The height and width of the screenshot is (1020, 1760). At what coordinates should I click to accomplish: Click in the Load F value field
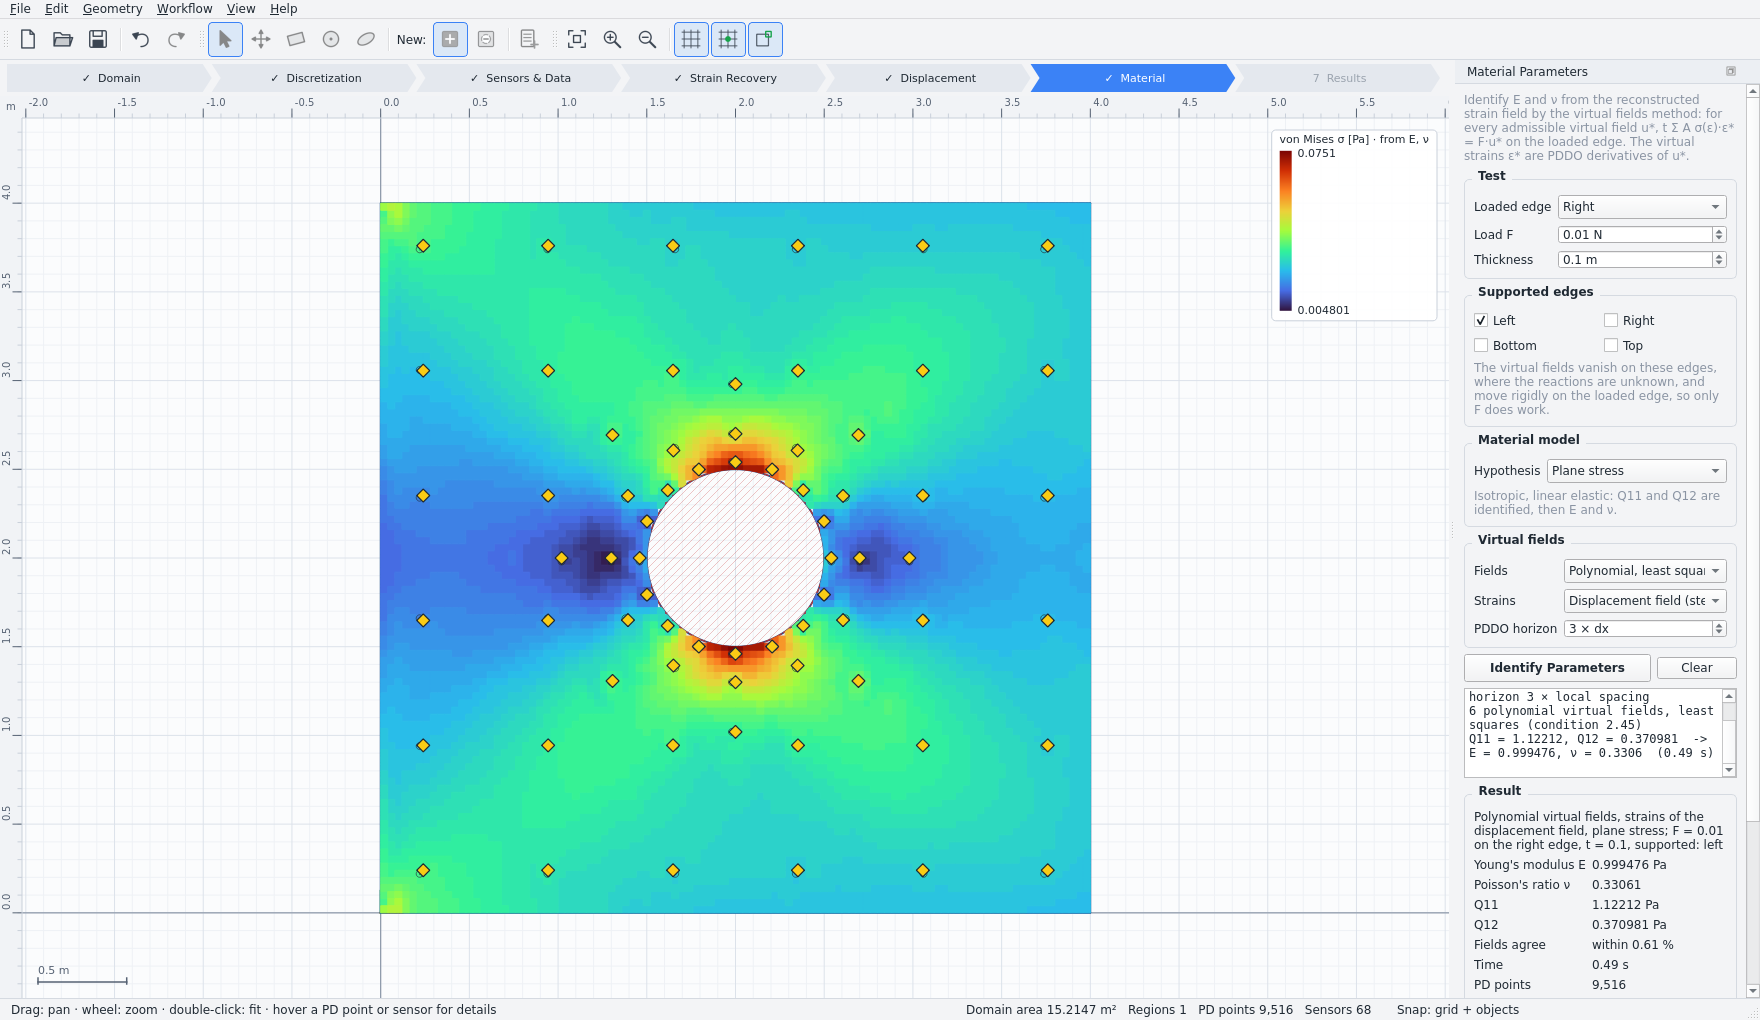click(x=1635, y=234)
